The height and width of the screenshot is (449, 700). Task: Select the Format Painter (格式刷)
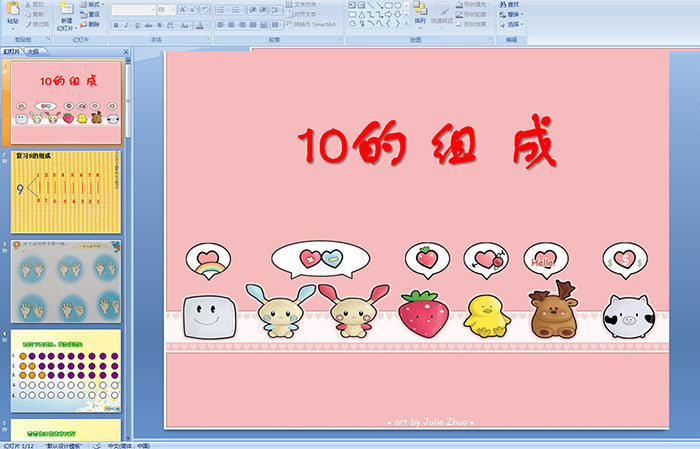(x=37, y=24)
